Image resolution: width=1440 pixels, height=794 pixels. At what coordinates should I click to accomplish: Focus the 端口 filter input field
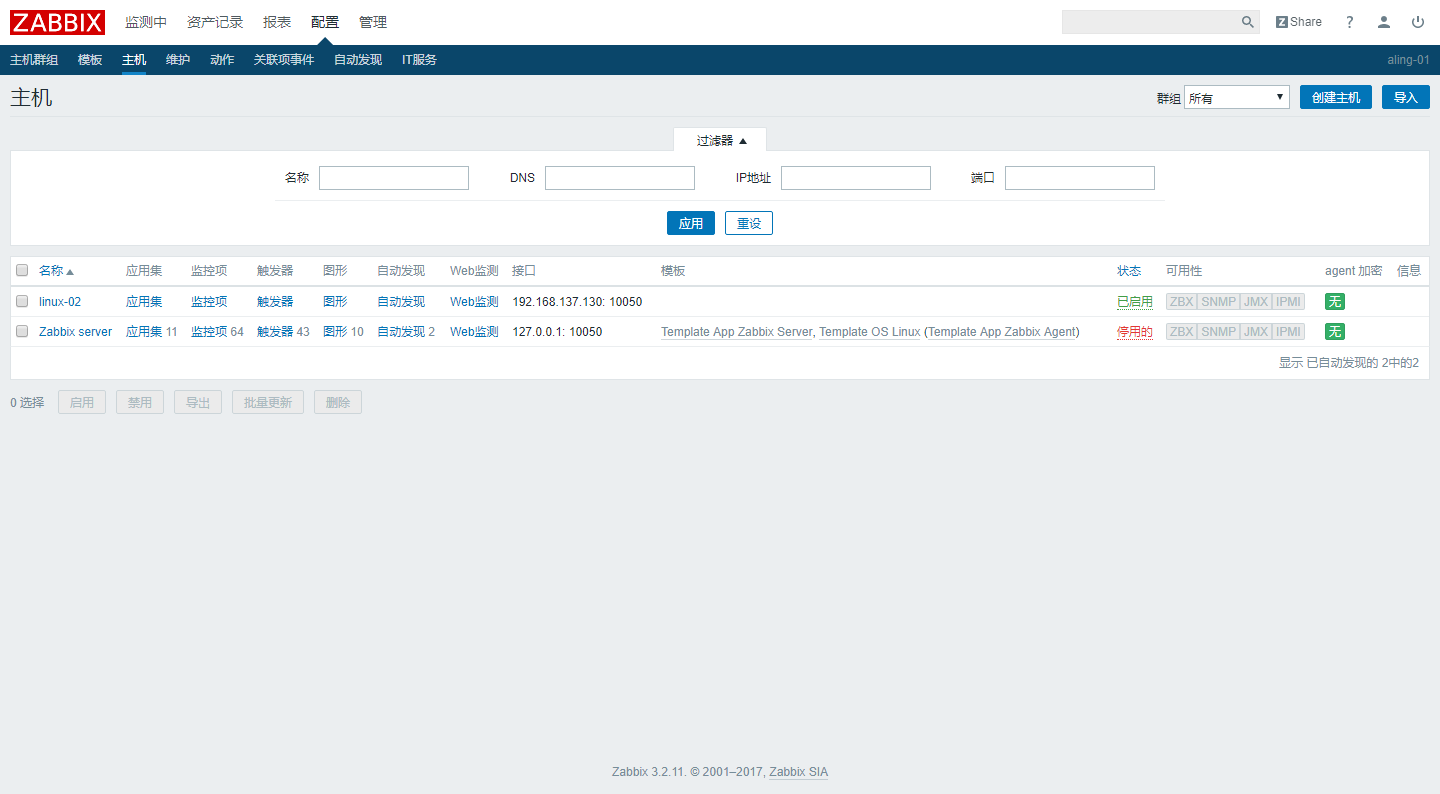pos(1080,178)
